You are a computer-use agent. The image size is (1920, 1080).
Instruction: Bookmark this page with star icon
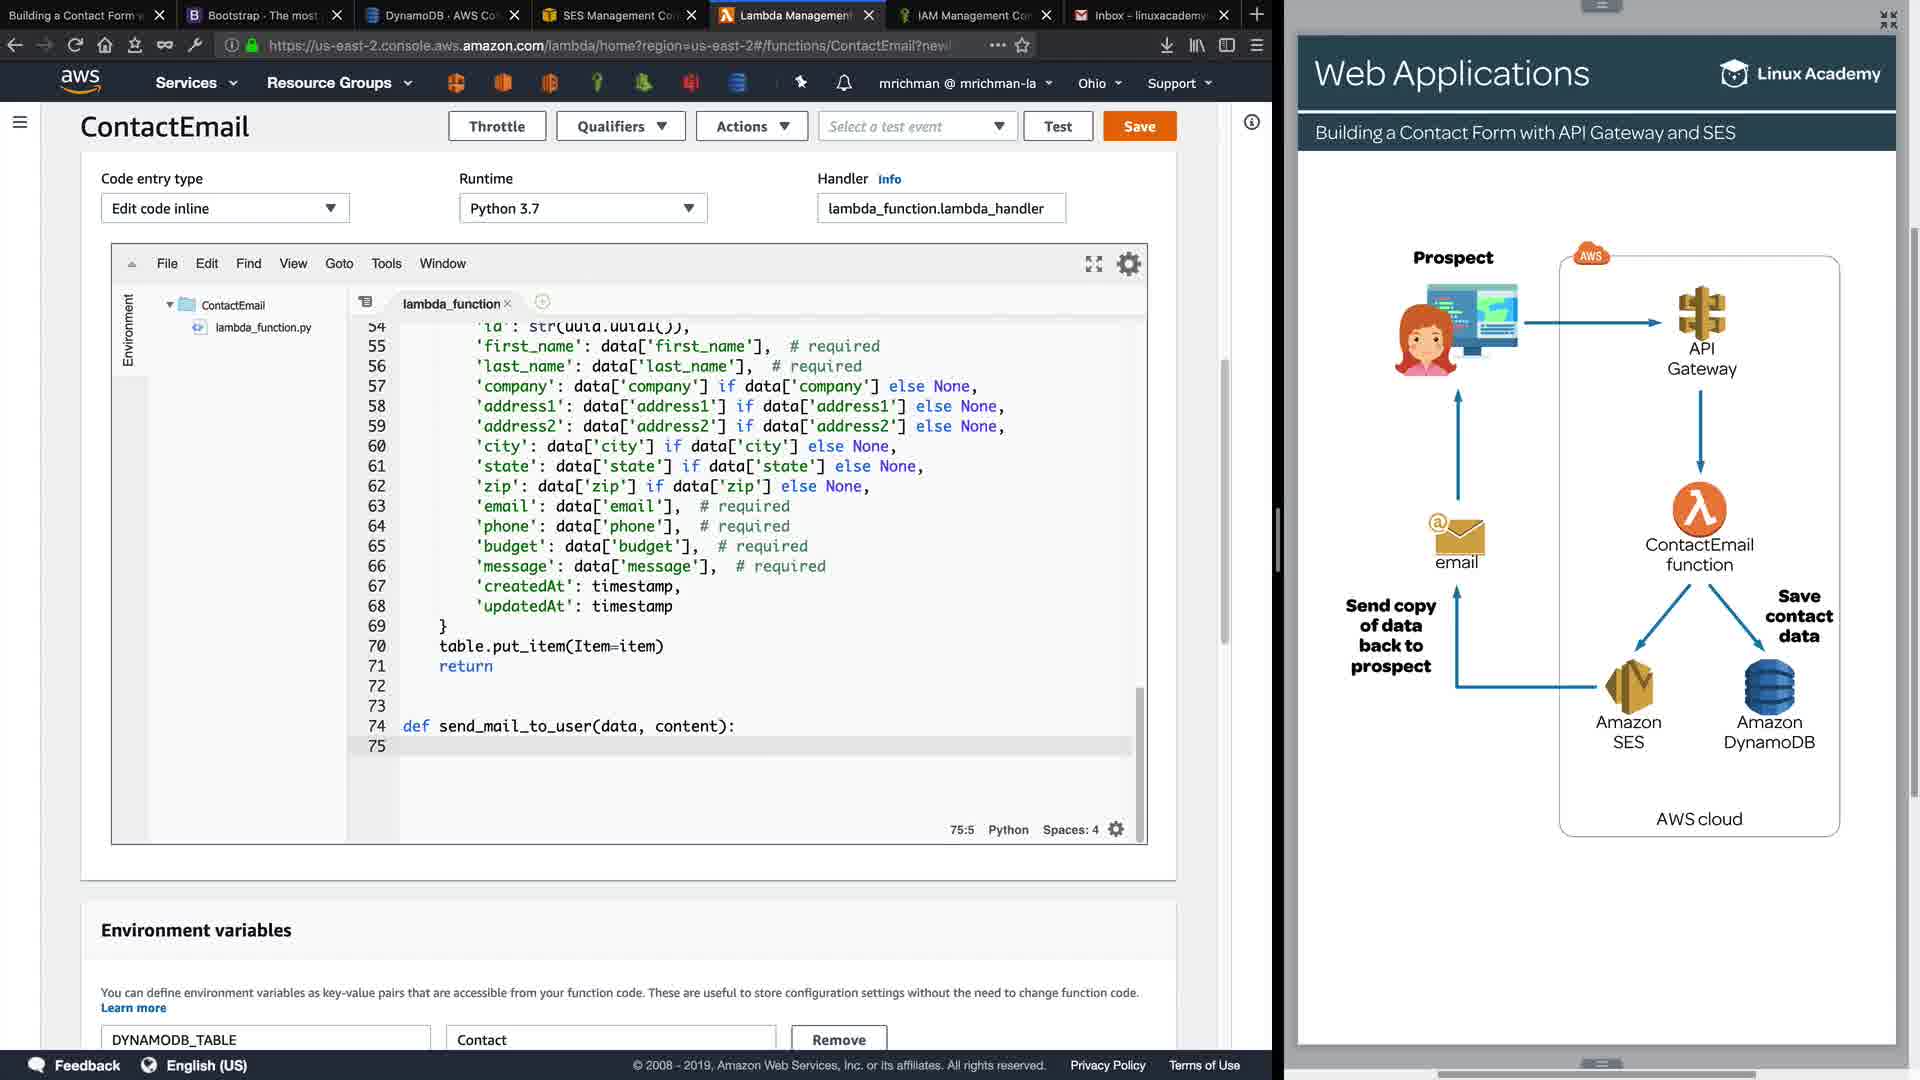1022,45
